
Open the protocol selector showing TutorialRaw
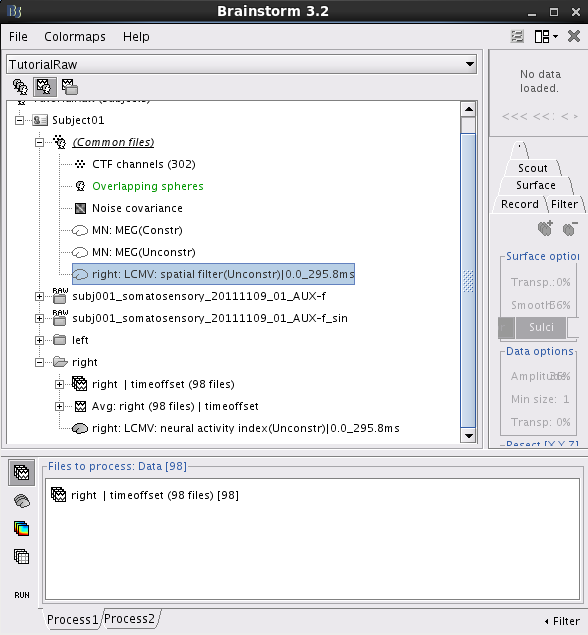pyautogui.click(x=241, y=64)
